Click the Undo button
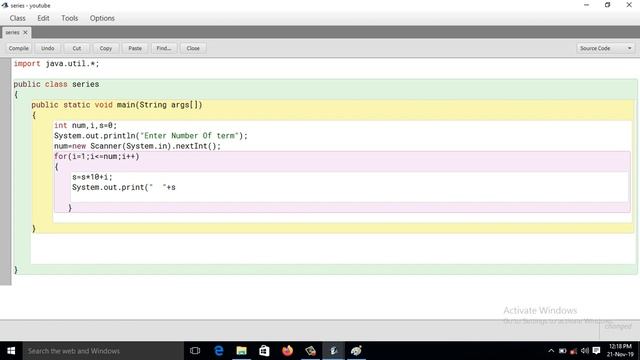 pyautogui.click(x=47, y=48)
